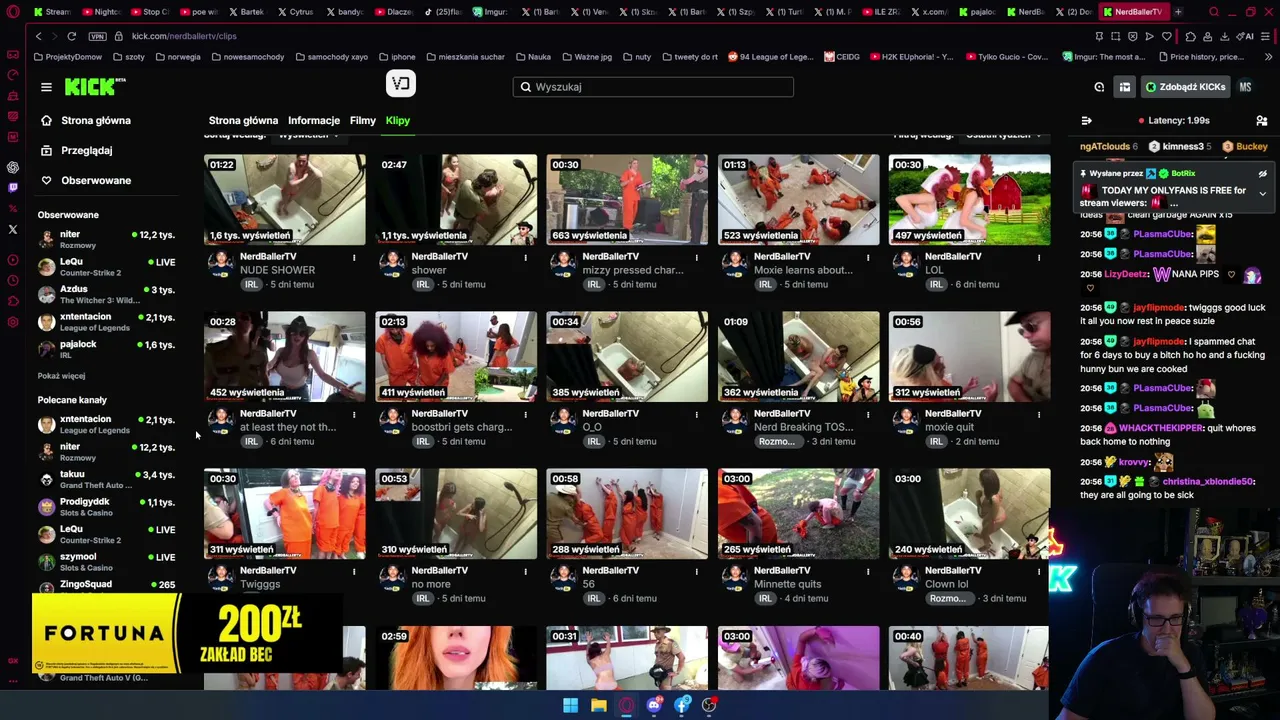The image size is (1280, 720).
Task: Switch to the Filmy tab
Action: tap(363, 121)
